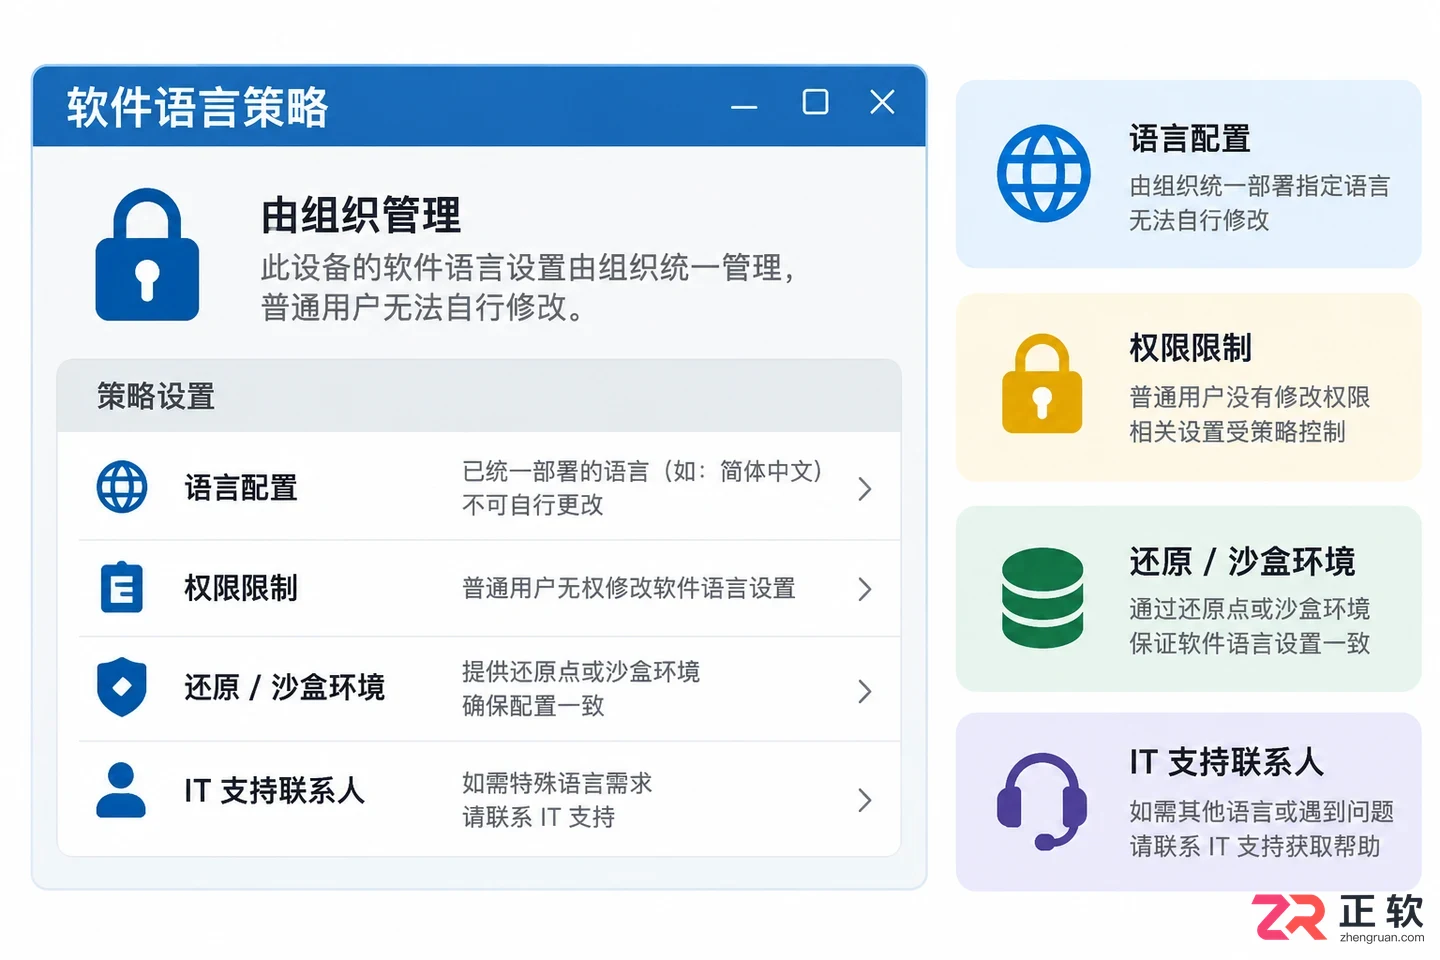Click the 语言配置 card title on right
Screen dimensions: 1440x960
1190,139
